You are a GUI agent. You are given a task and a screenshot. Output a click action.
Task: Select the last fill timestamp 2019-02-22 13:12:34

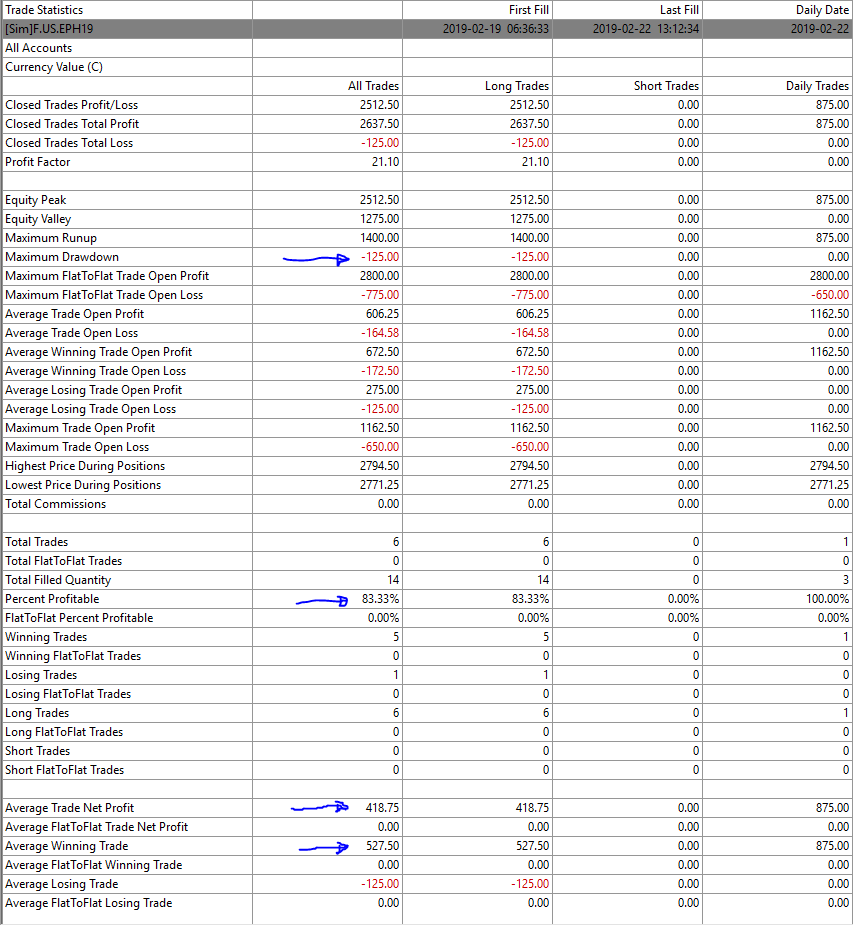[646, 29]
